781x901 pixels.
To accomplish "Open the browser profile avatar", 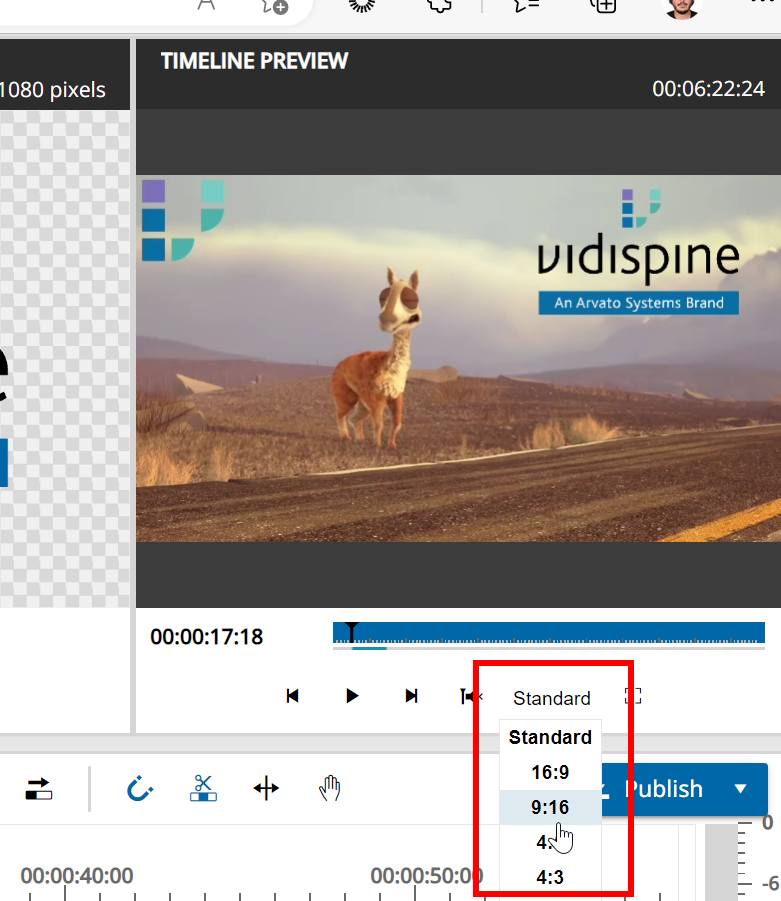I will (683, 6).
